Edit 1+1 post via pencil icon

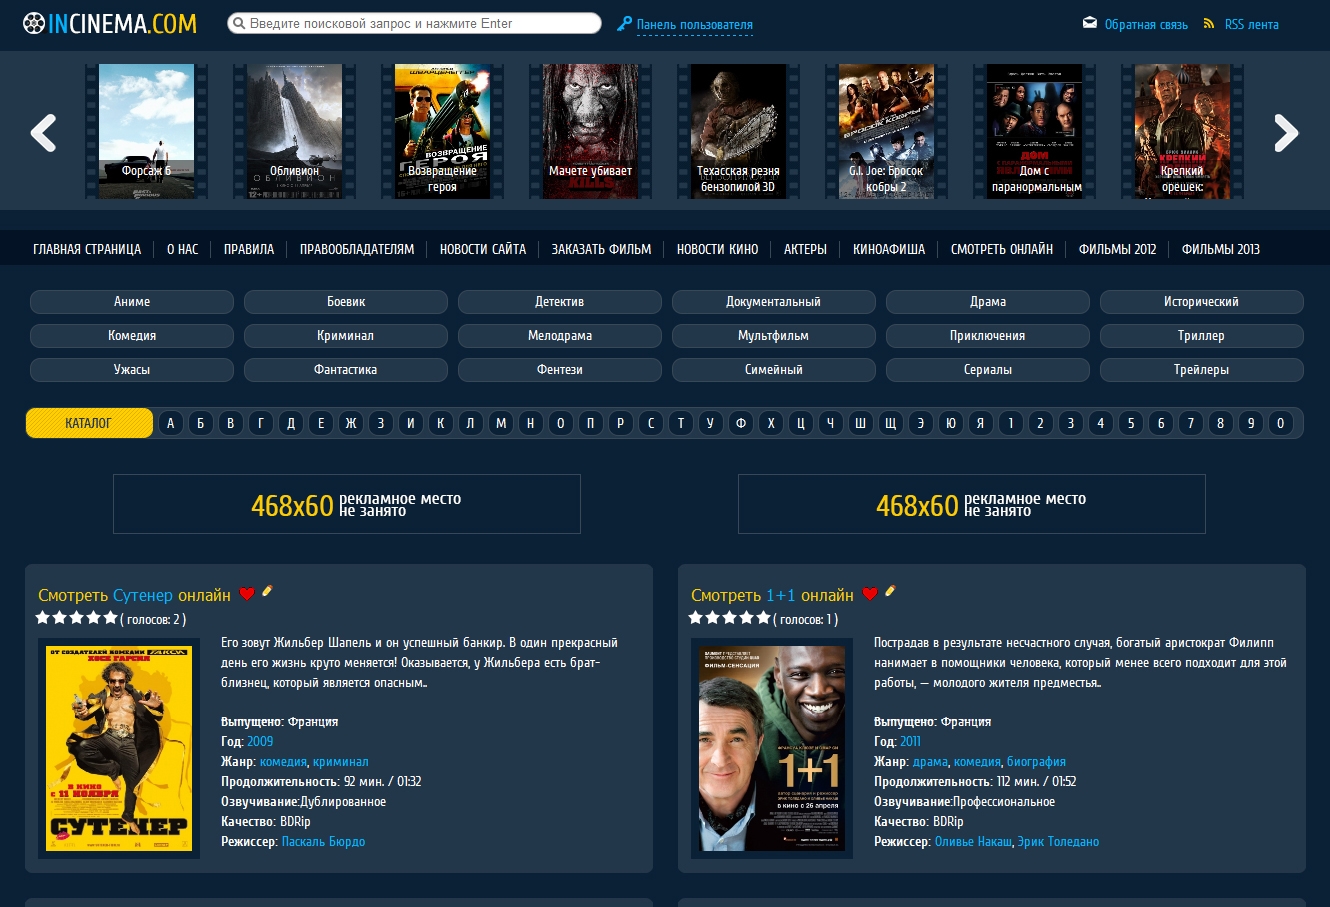(x=890, y=591)
